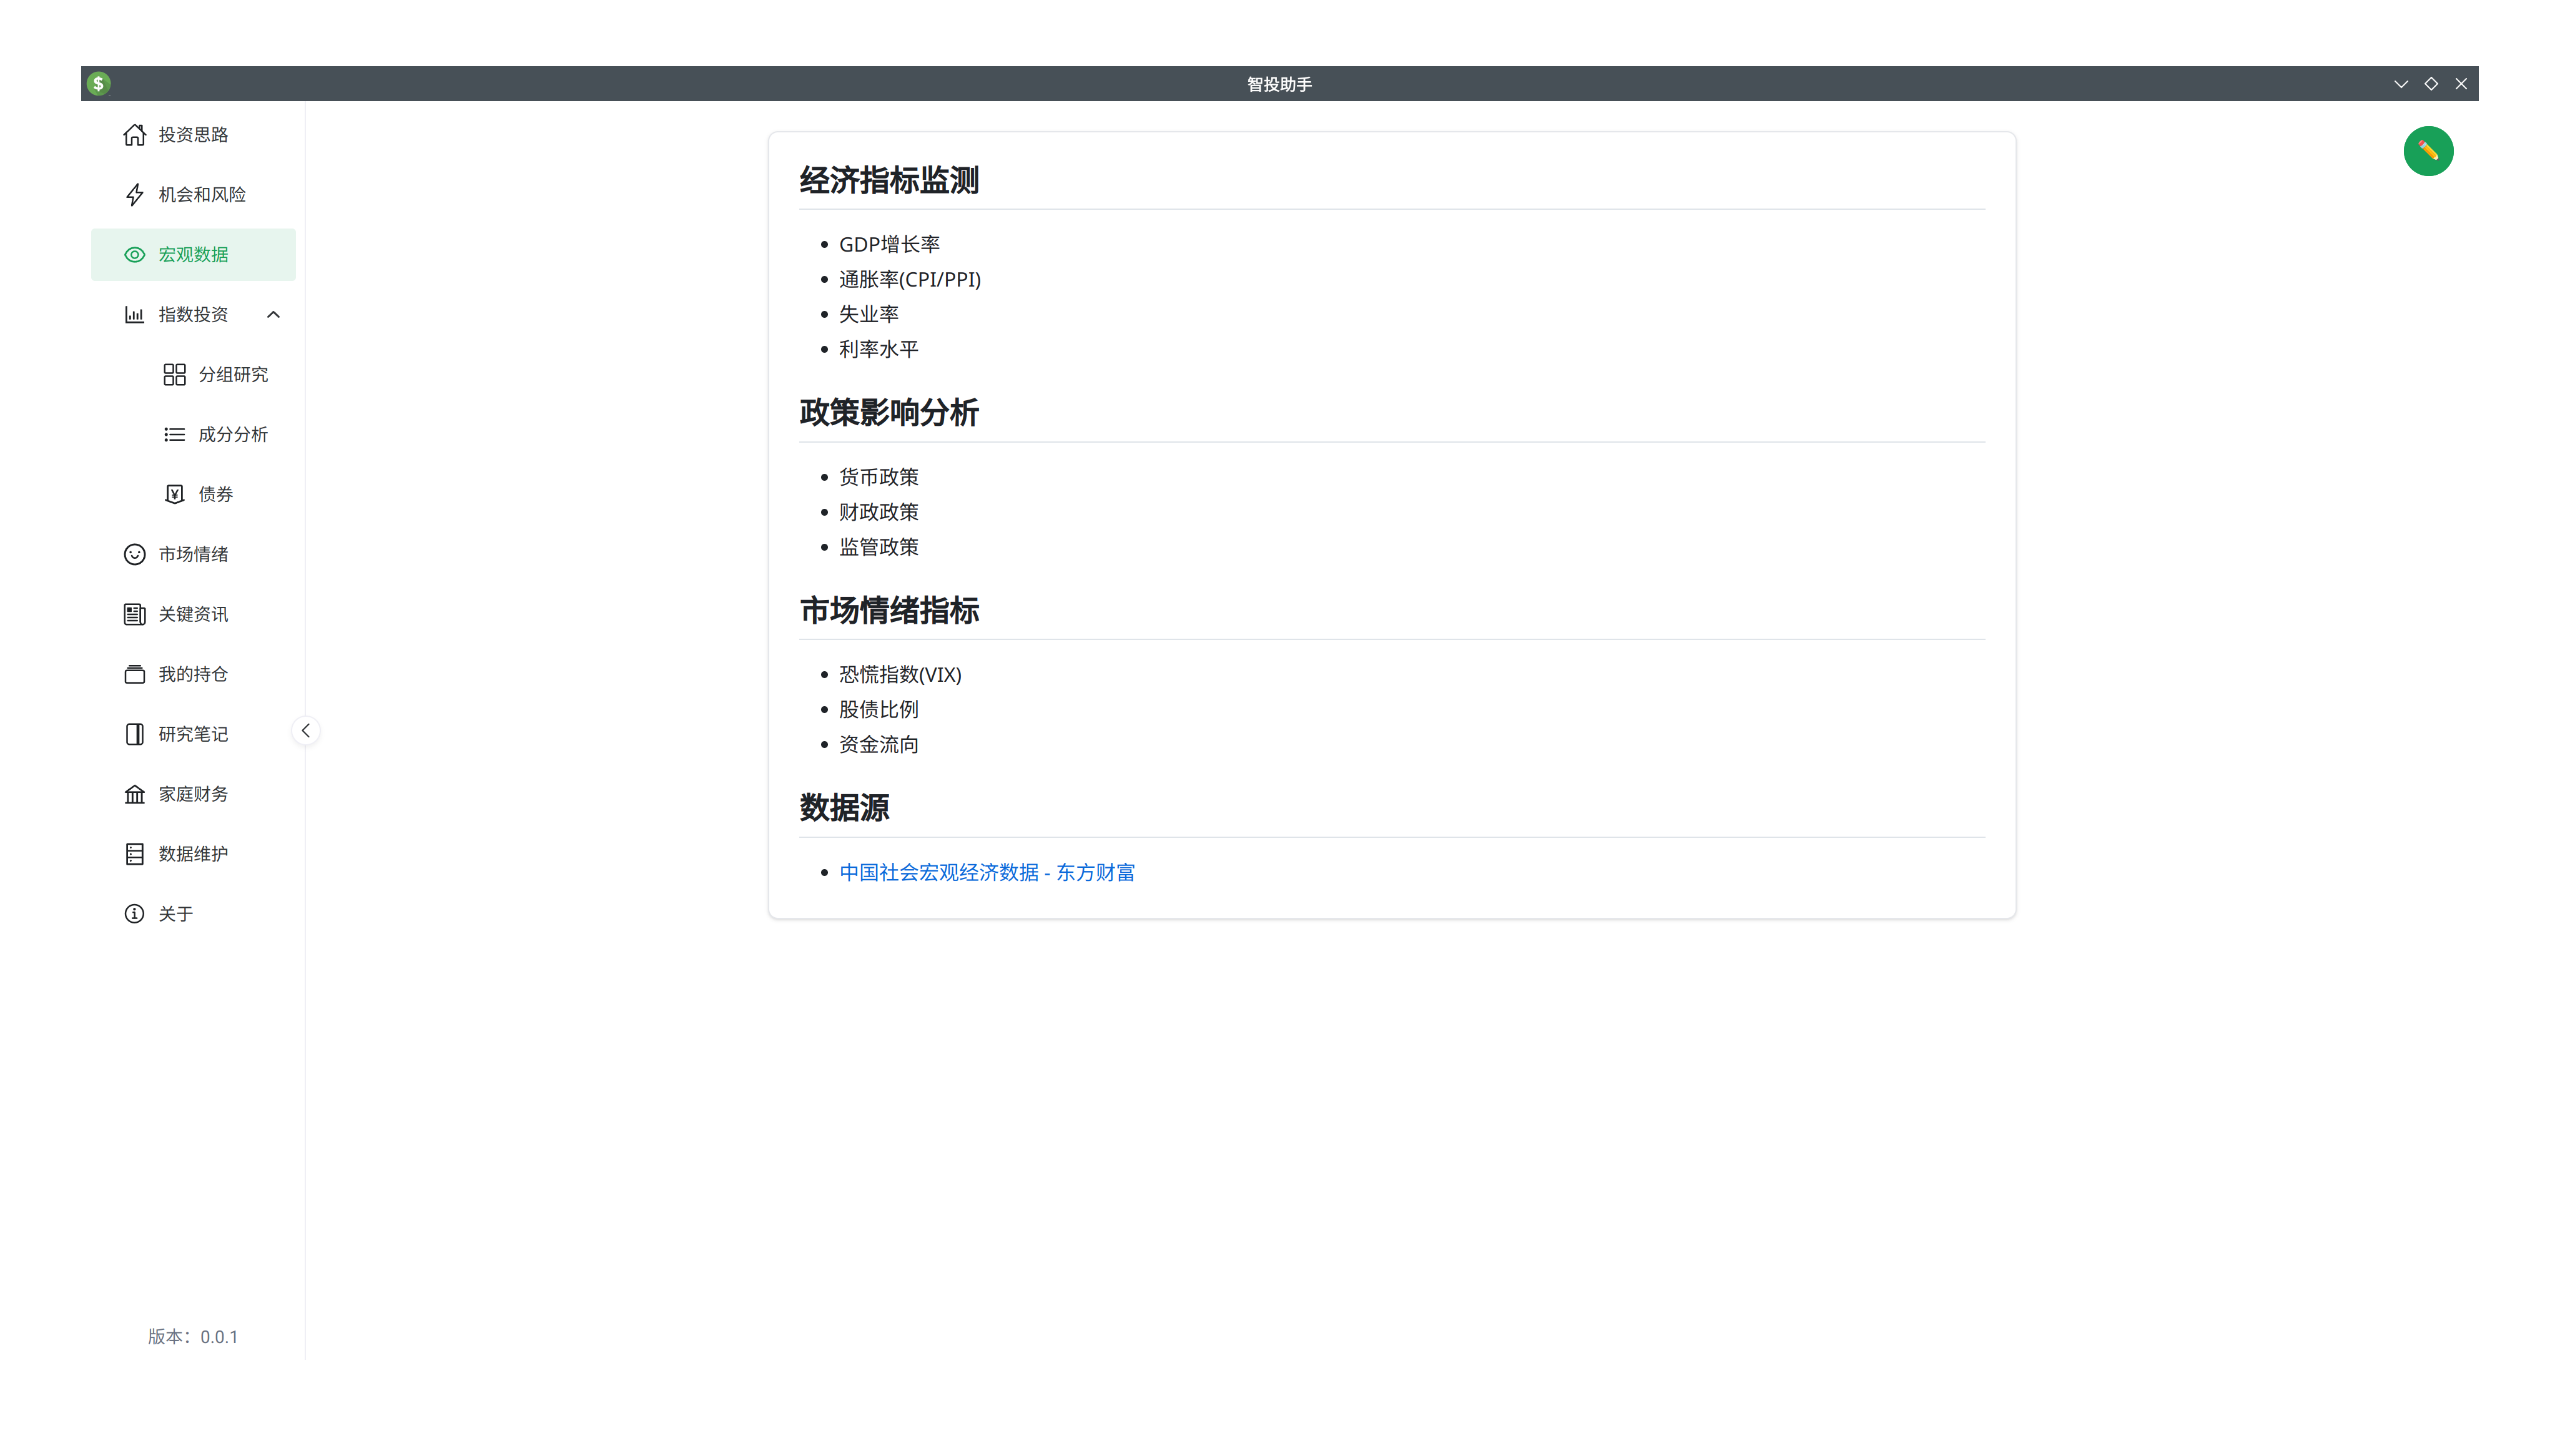Click the green dollar app icon in the title bar
The height and width of the screenshot is (1456, 2560).
(x=98, y=84)
